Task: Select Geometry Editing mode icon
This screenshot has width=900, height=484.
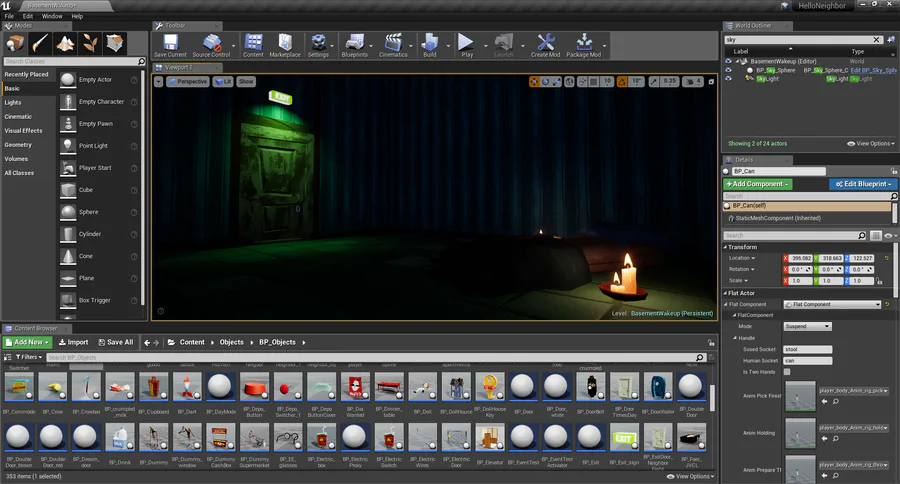Action: point(114,43)
